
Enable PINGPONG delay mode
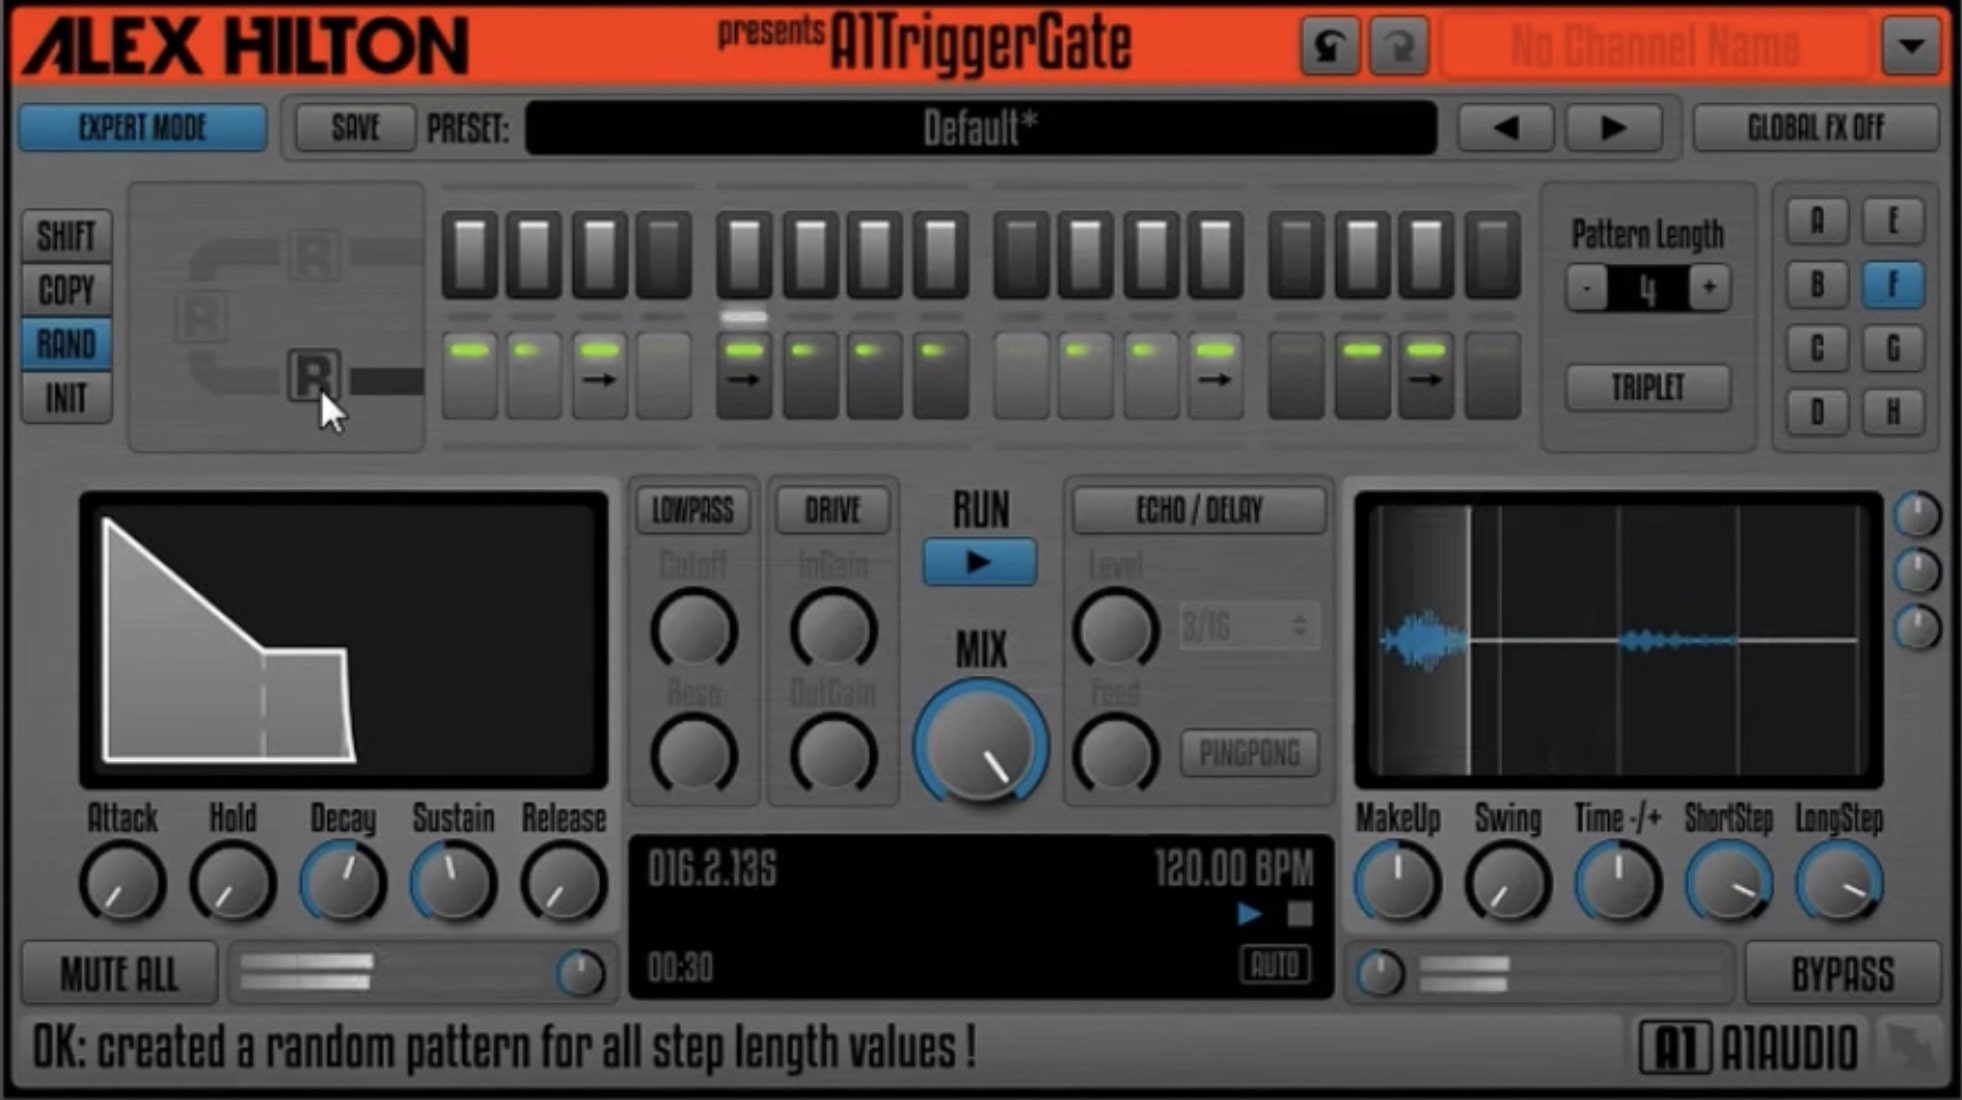(1249, 754)
